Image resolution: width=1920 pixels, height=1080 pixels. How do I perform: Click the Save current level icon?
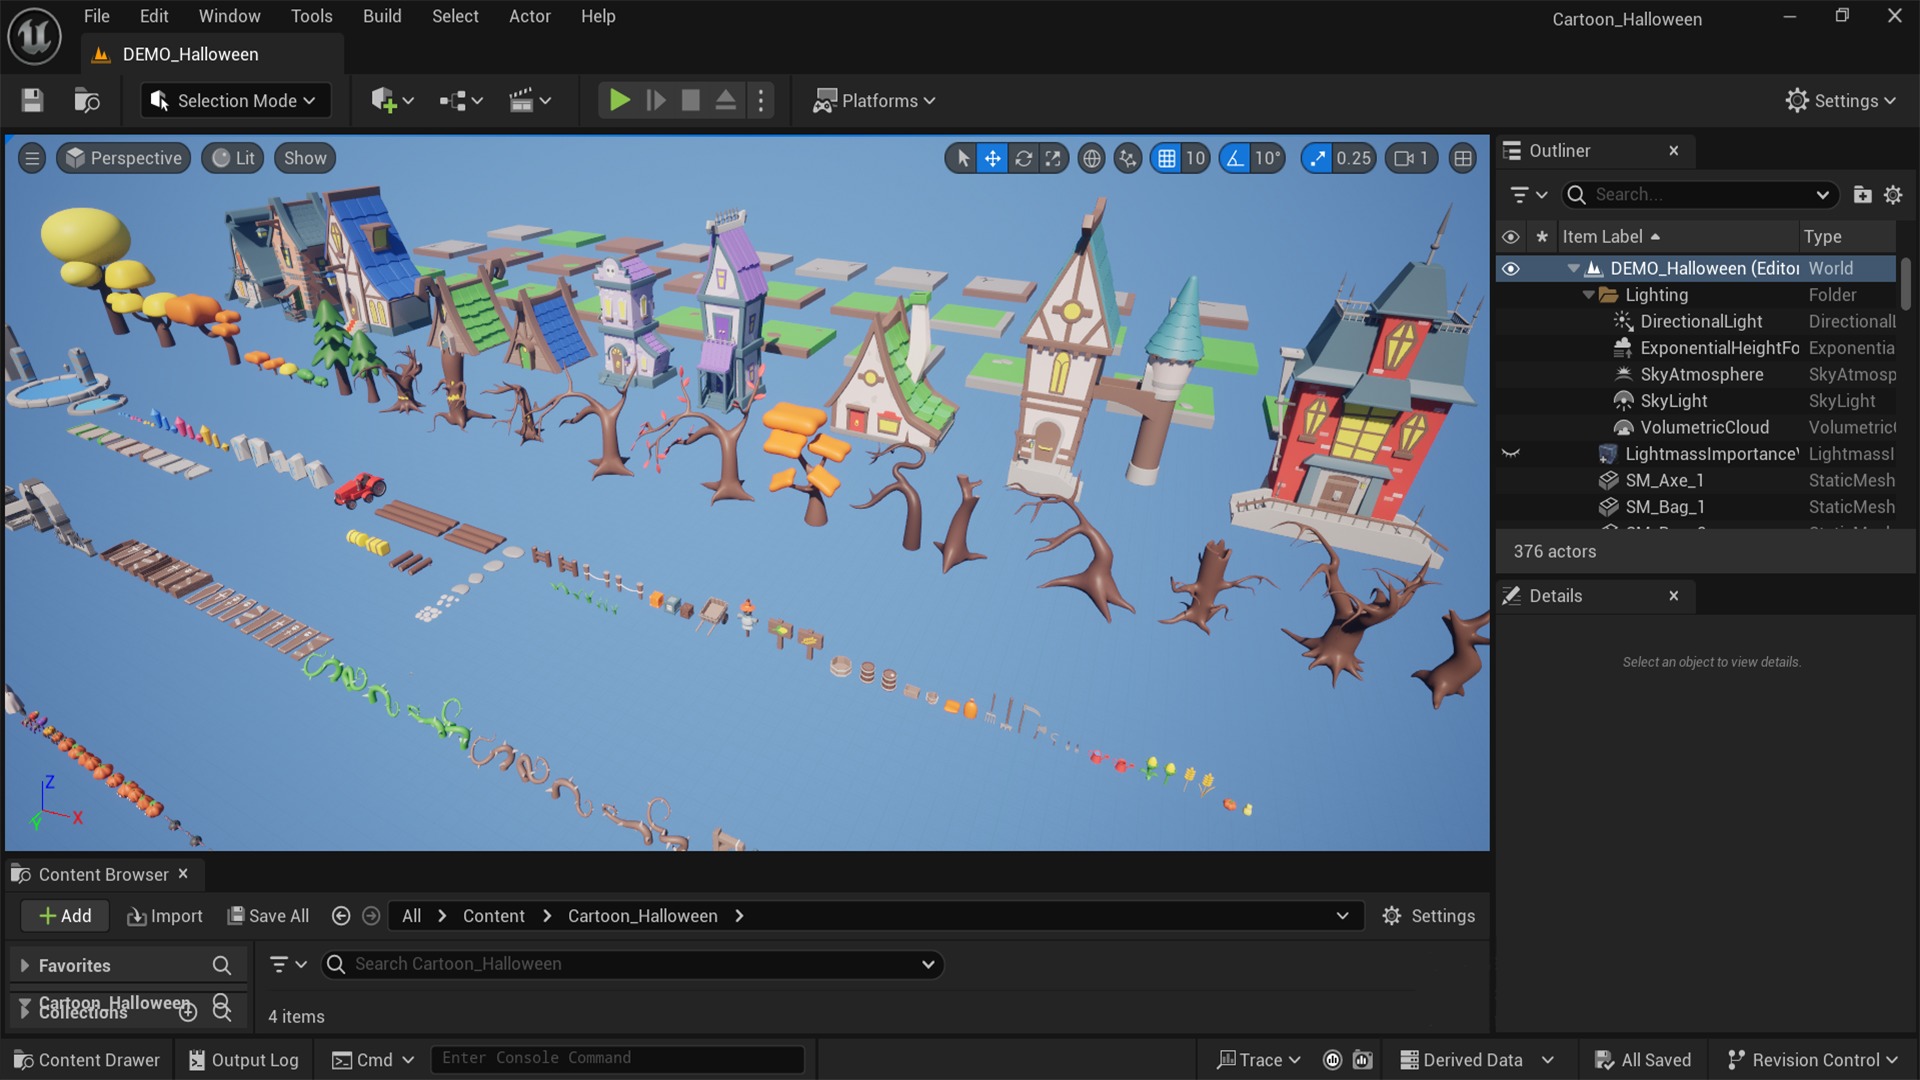tap(32, 100)
